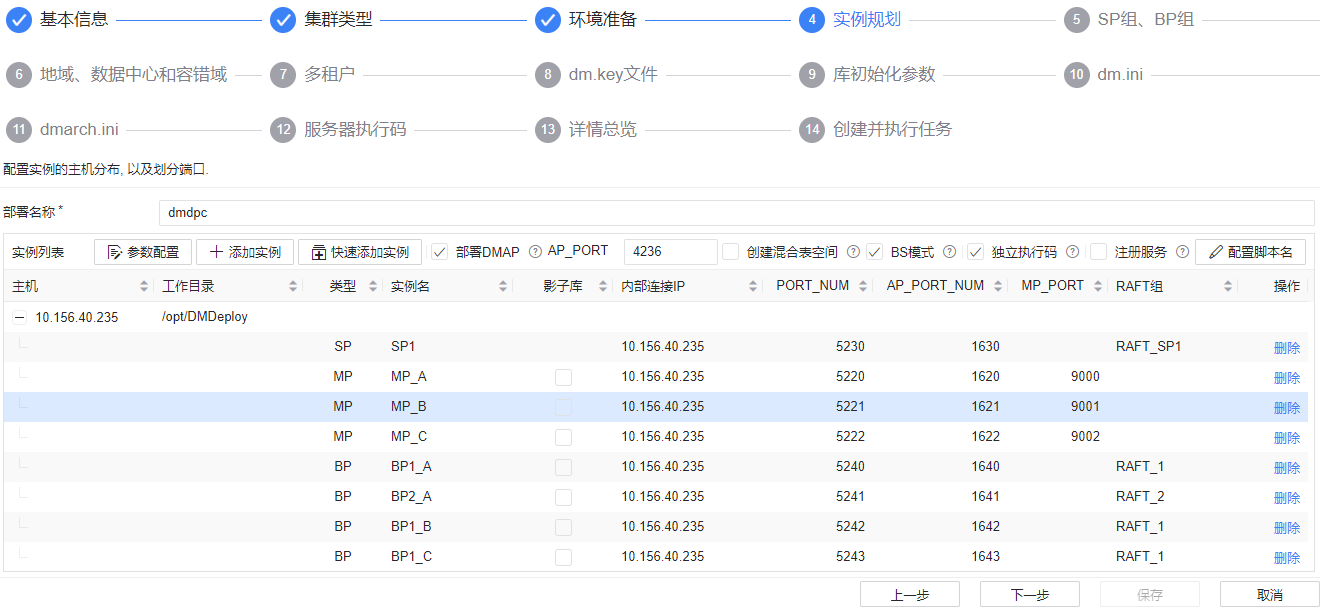Viewport: 1323px width, 610px height.
Task: Sort by 主机 column sort arrows
Action: click(144, 286)
